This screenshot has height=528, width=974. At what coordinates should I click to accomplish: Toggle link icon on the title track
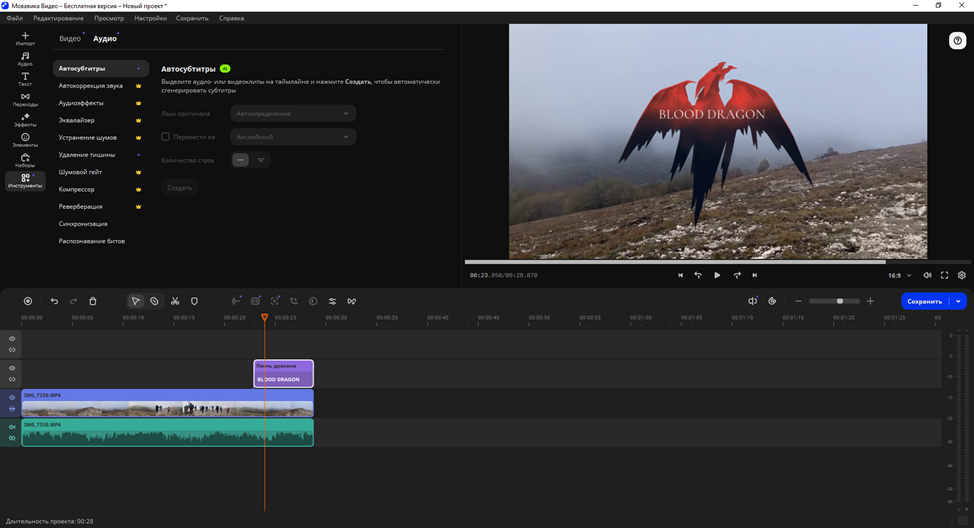click(x=12, y=379)
